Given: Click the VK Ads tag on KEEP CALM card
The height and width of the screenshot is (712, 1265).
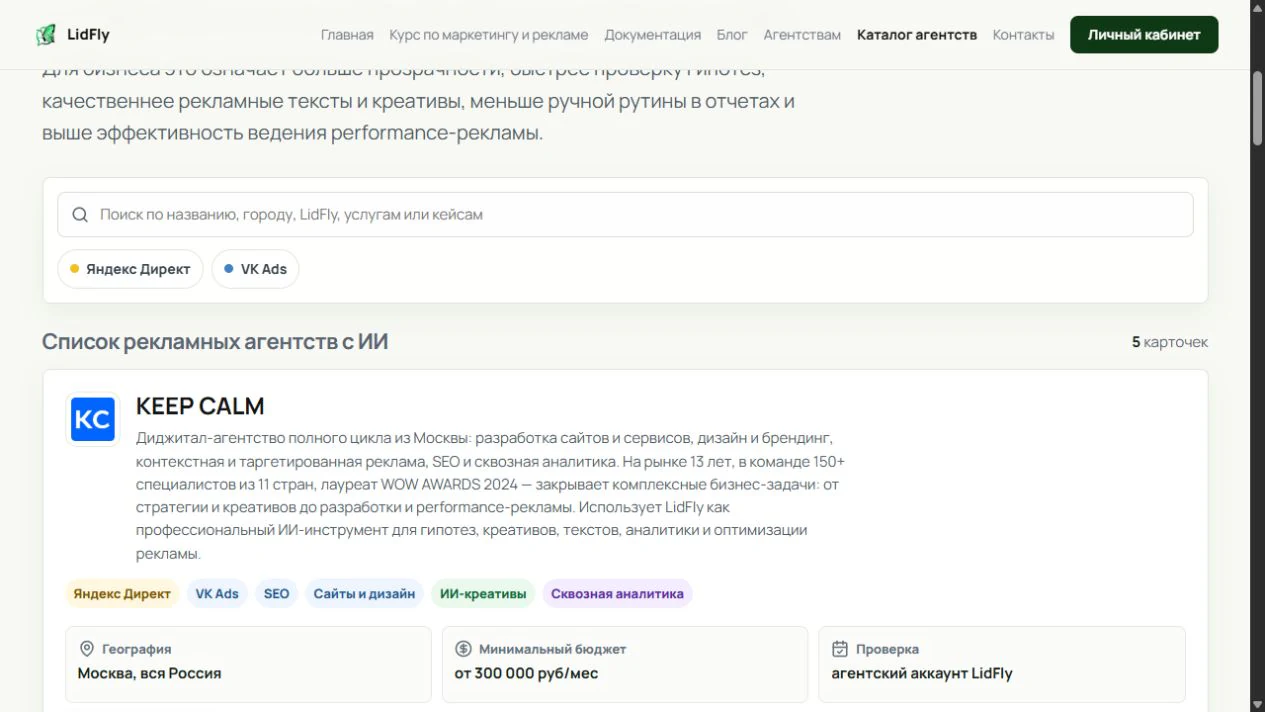Looking at the screenshot, I should [217, 594].
